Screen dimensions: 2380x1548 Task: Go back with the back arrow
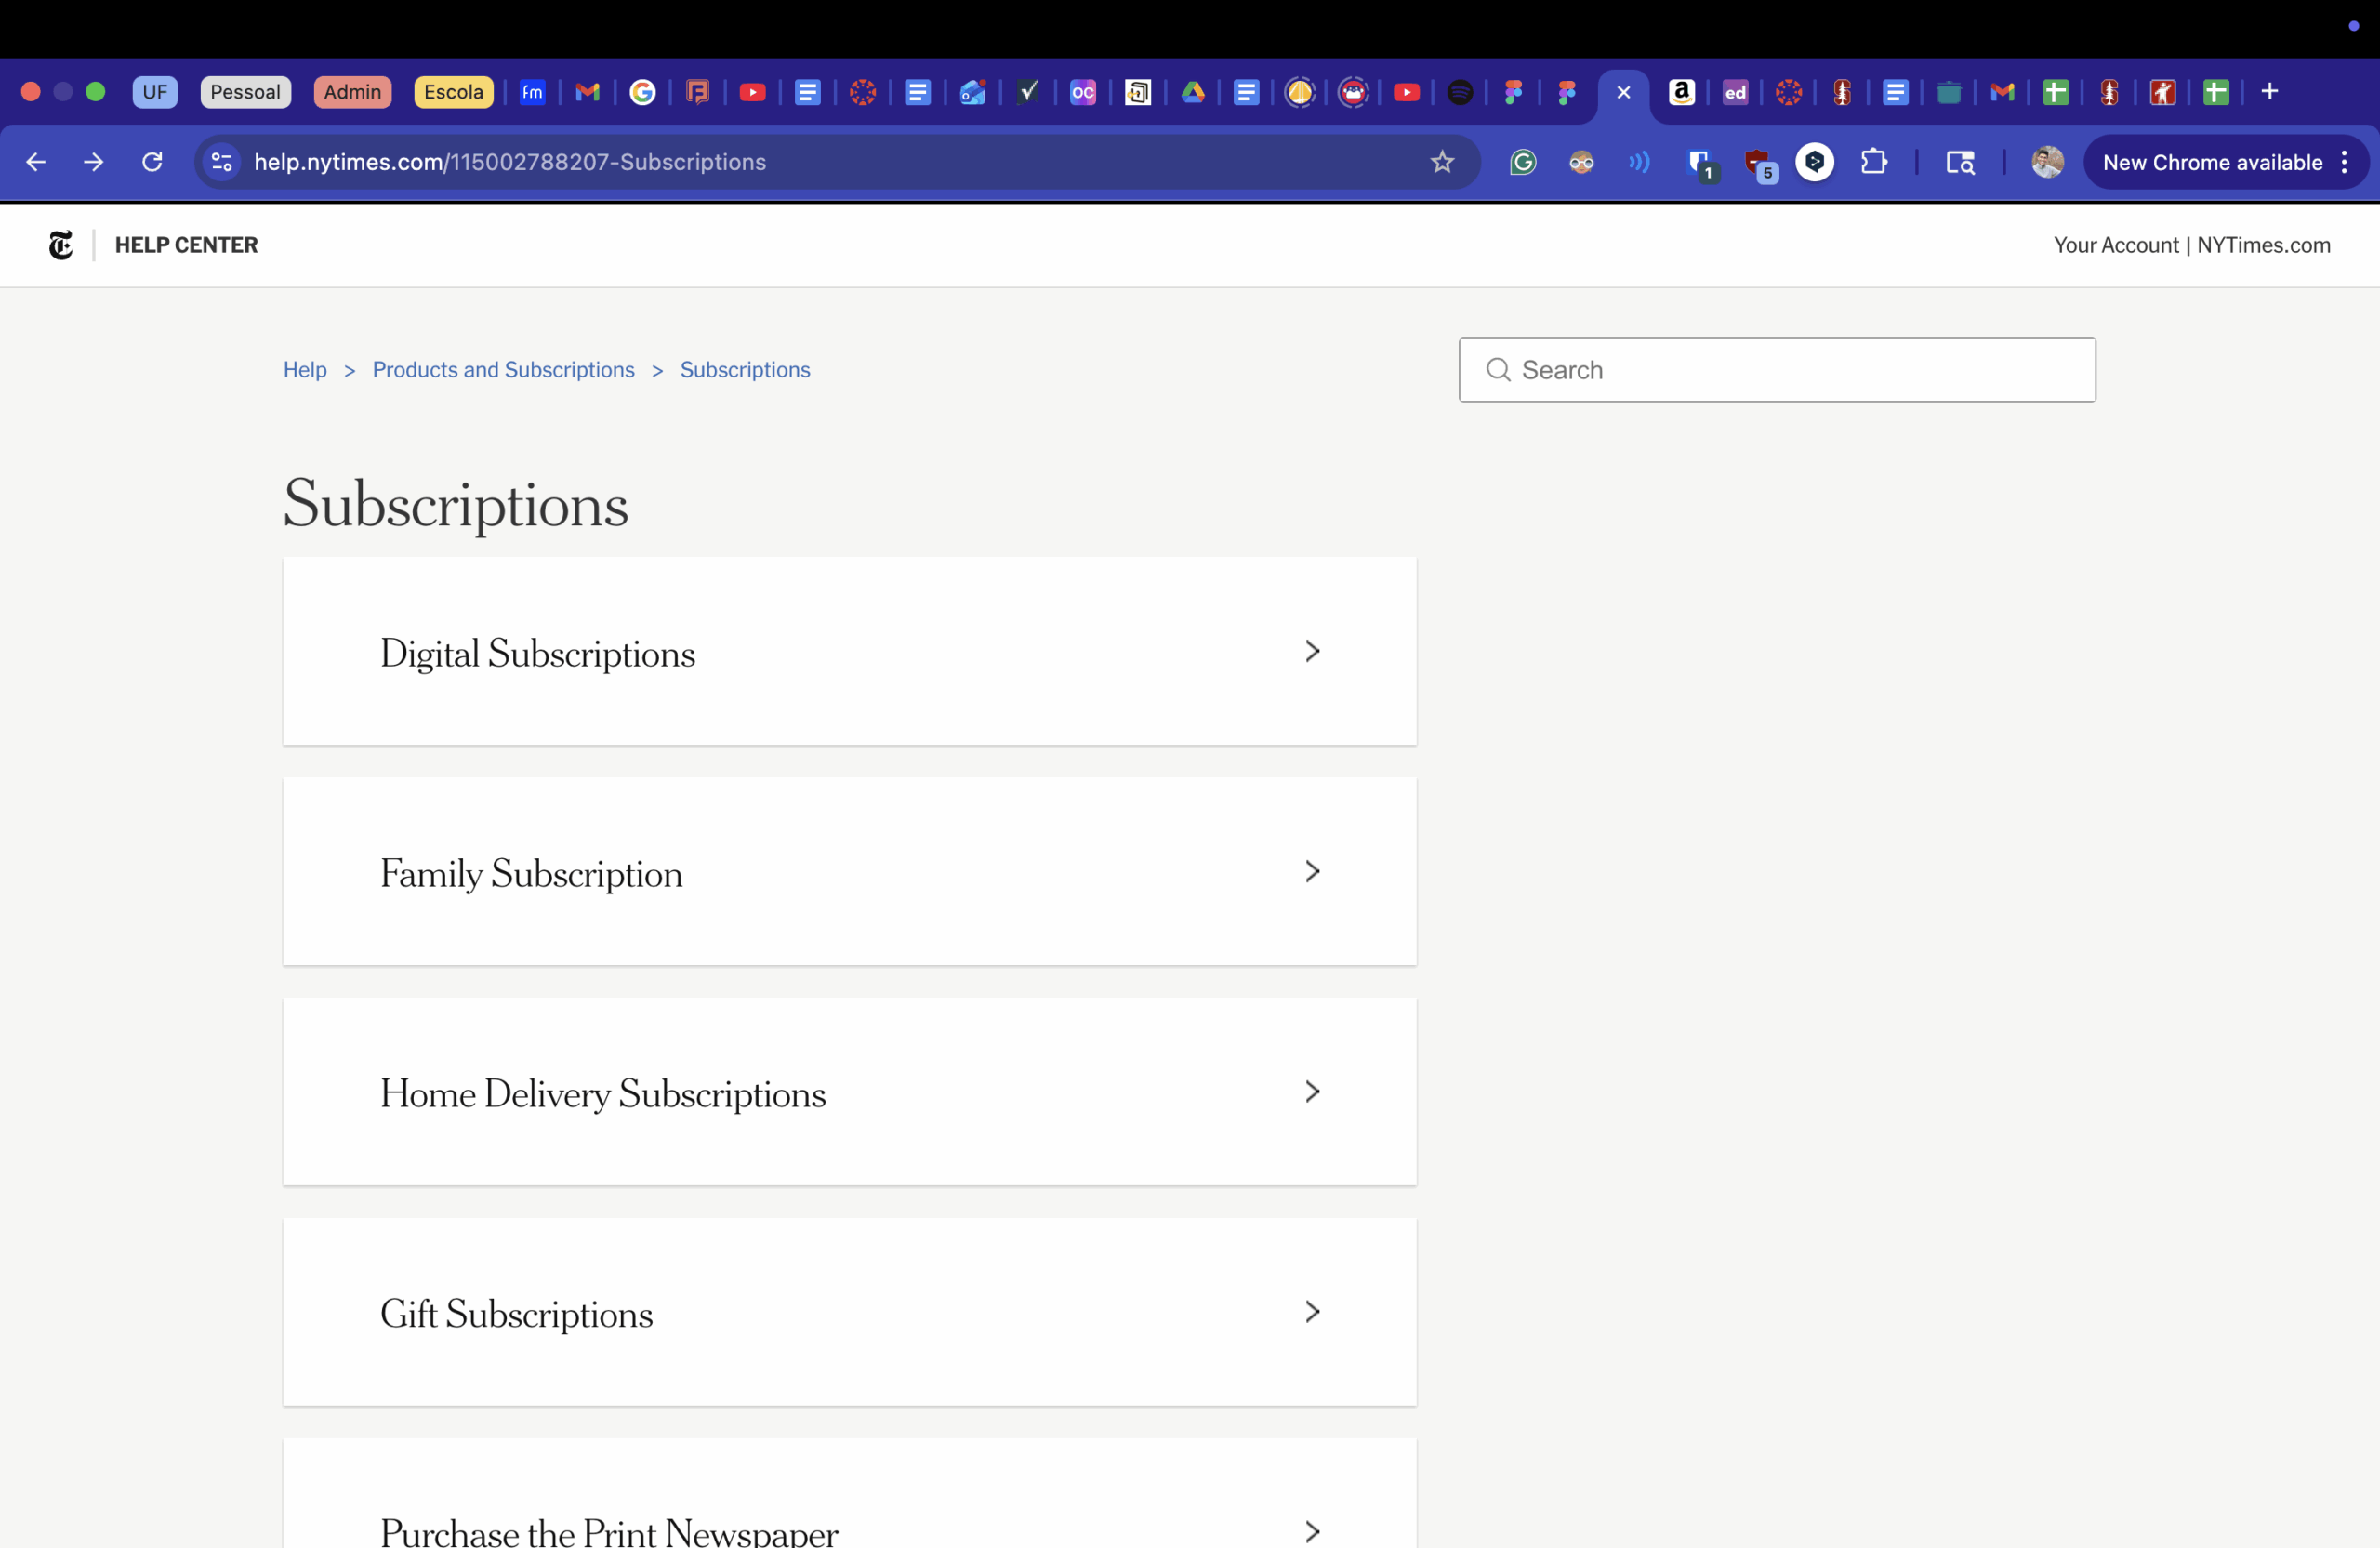point(36,162)
